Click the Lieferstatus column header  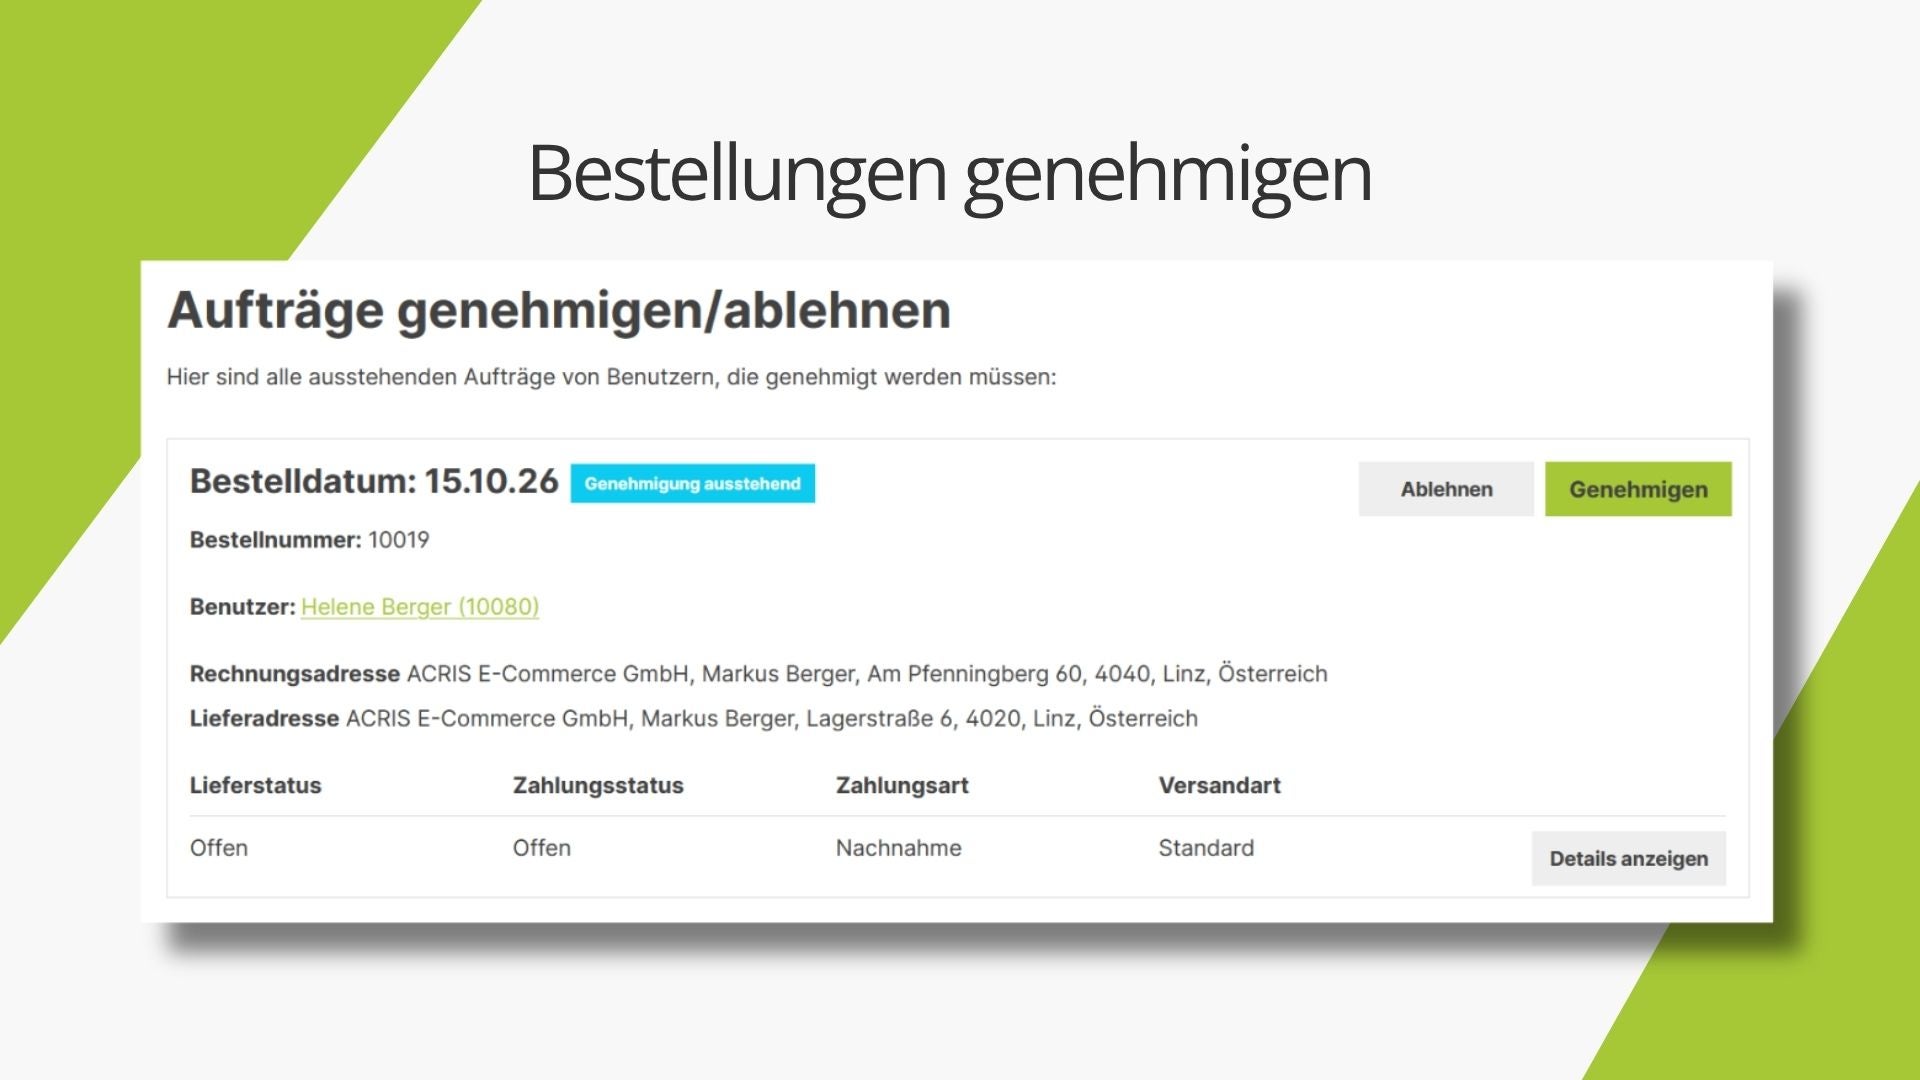click(256, 785)
